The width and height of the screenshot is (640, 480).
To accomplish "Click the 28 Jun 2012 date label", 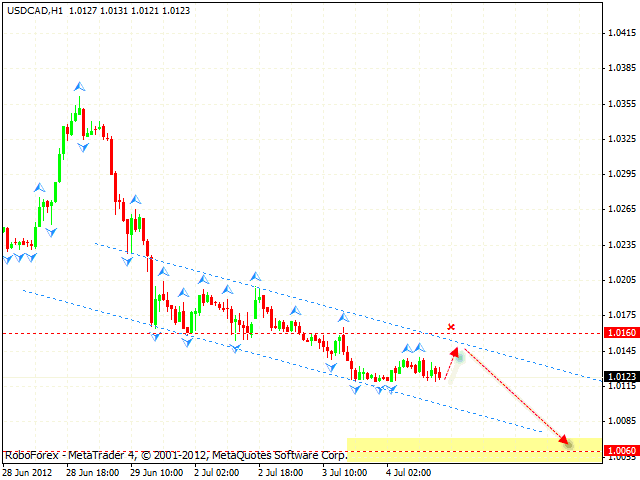I will (28, 471).
